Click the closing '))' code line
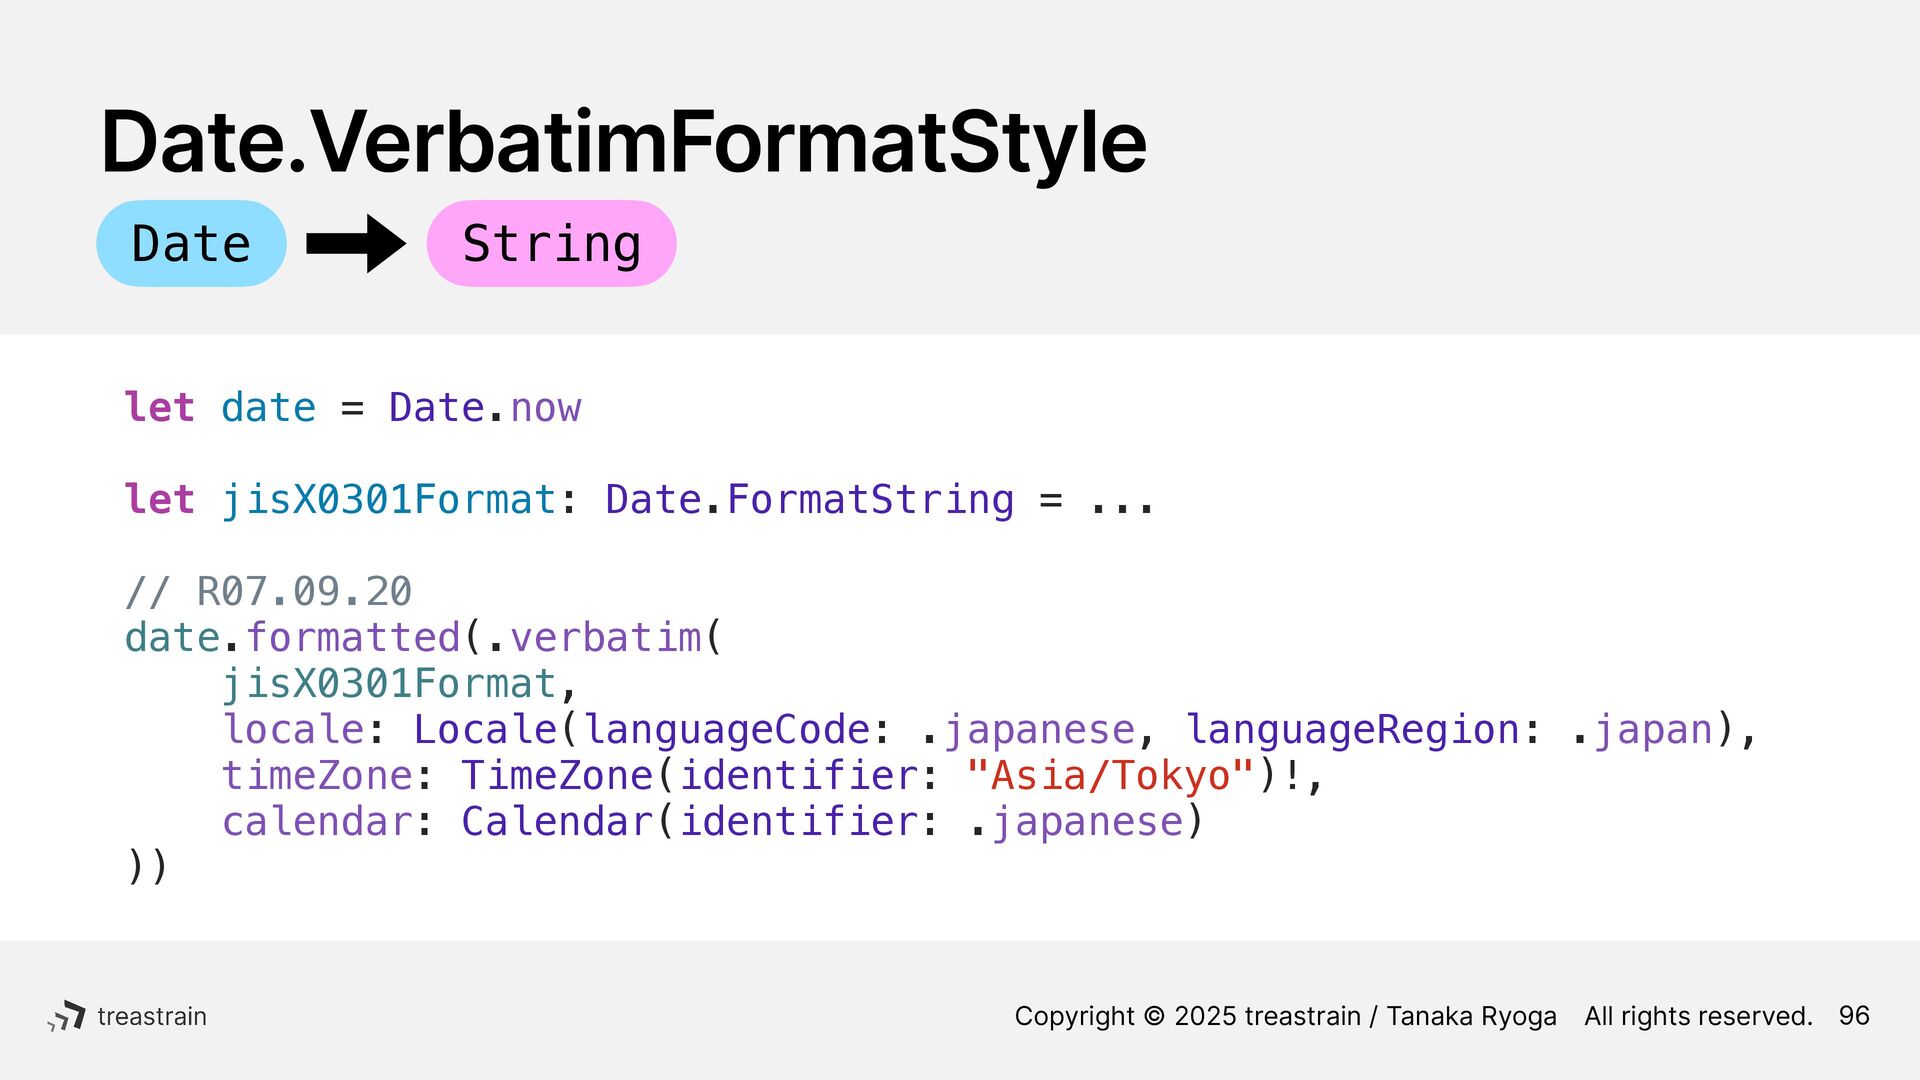This screenshot has width=1920, height=1080. (x=147, y=867)
